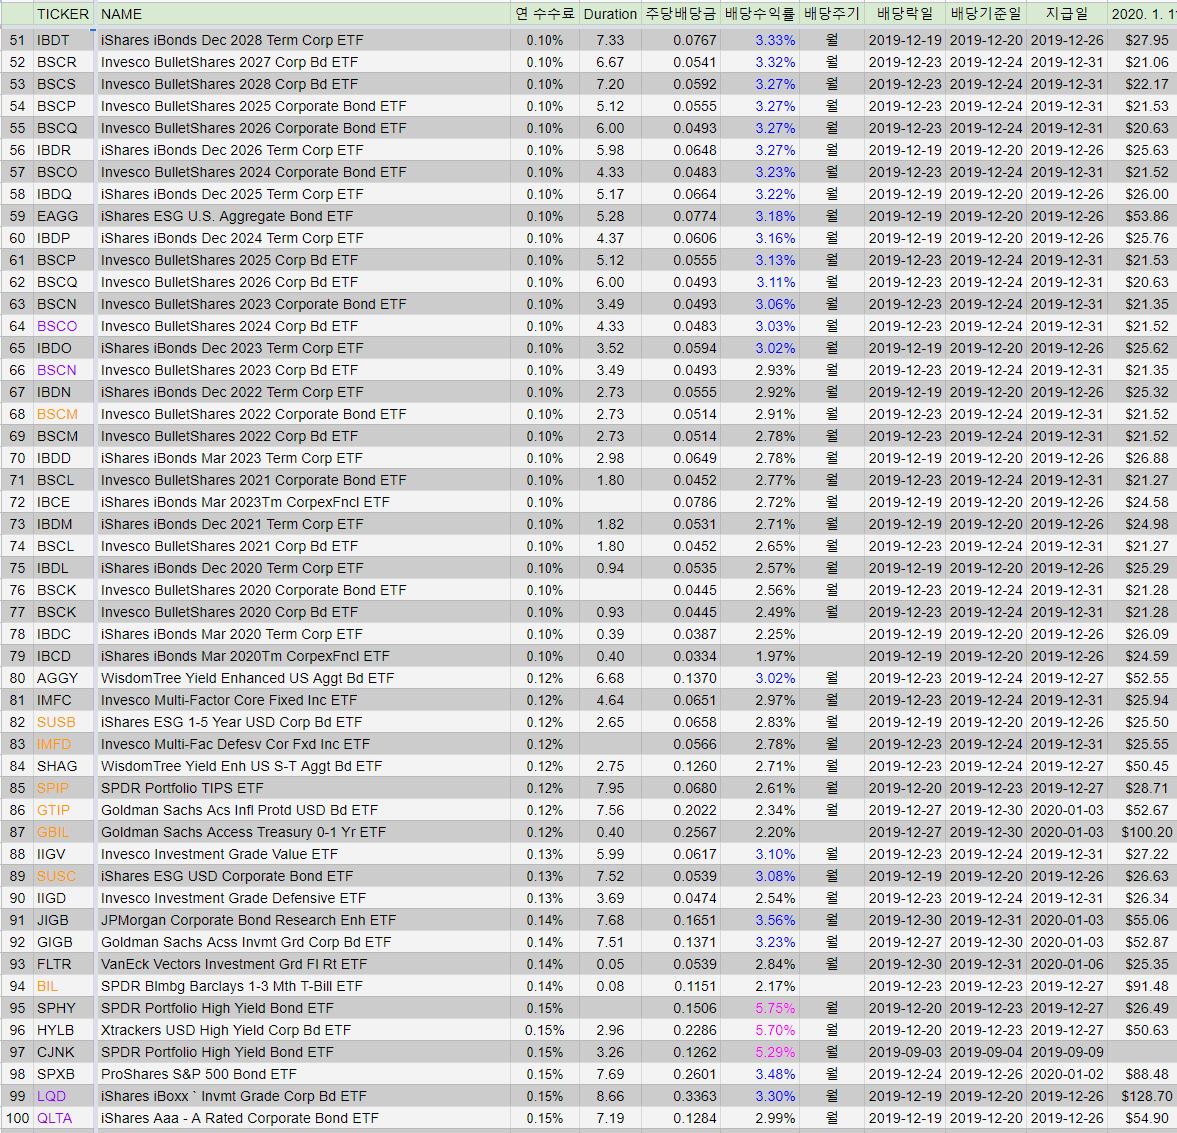
Task: Click the 2019-09-09 payment date cell
Action: click(1067, 1052)
